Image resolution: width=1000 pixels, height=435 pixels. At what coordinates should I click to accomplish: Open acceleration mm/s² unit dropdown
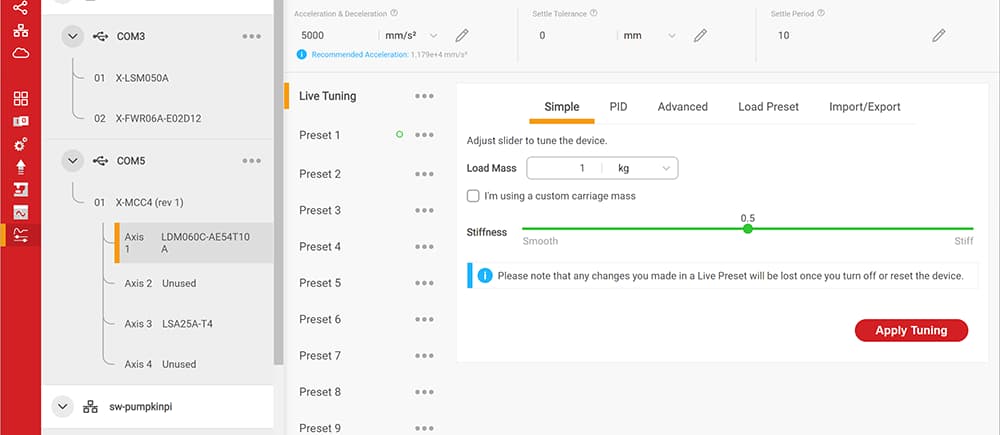[x=405, y=36]
